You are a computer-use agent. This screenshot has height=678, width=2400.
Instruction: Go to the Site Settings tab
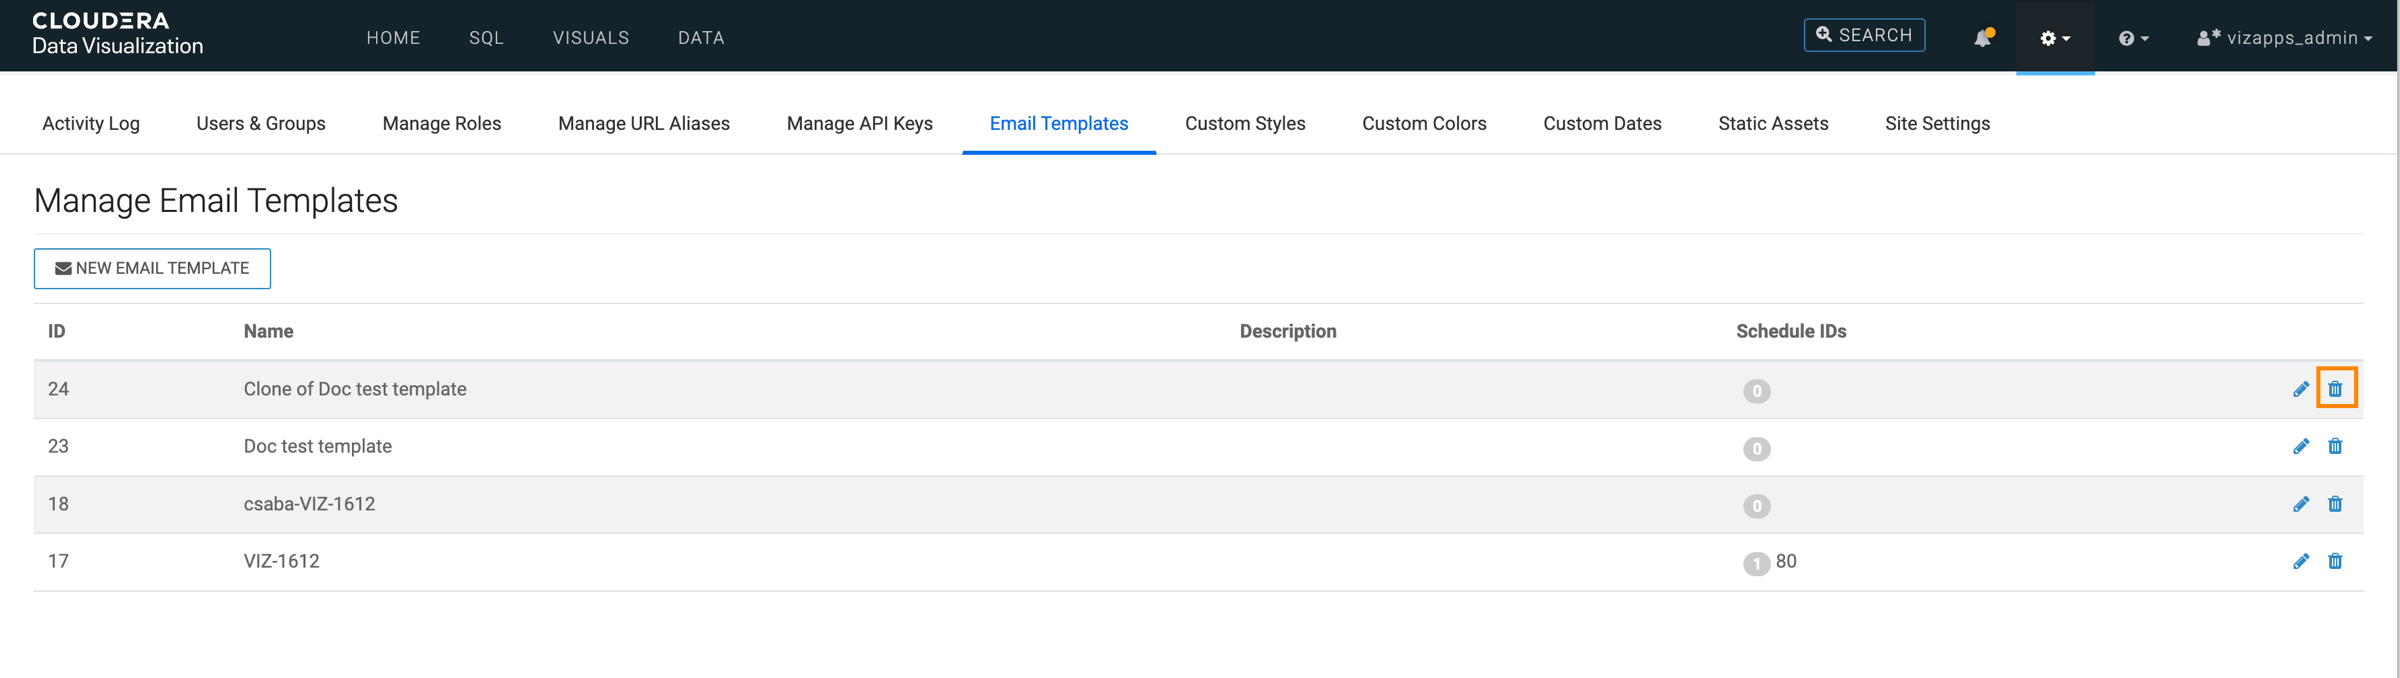pyautogui.click(x=1937, y=123)
